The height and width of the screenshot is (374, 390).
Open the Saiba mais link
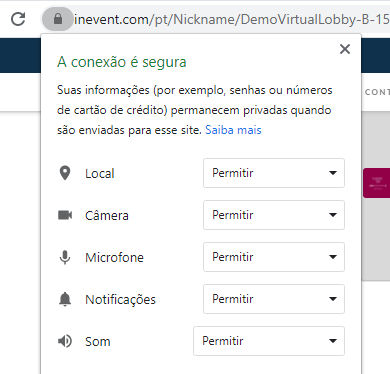233,130
